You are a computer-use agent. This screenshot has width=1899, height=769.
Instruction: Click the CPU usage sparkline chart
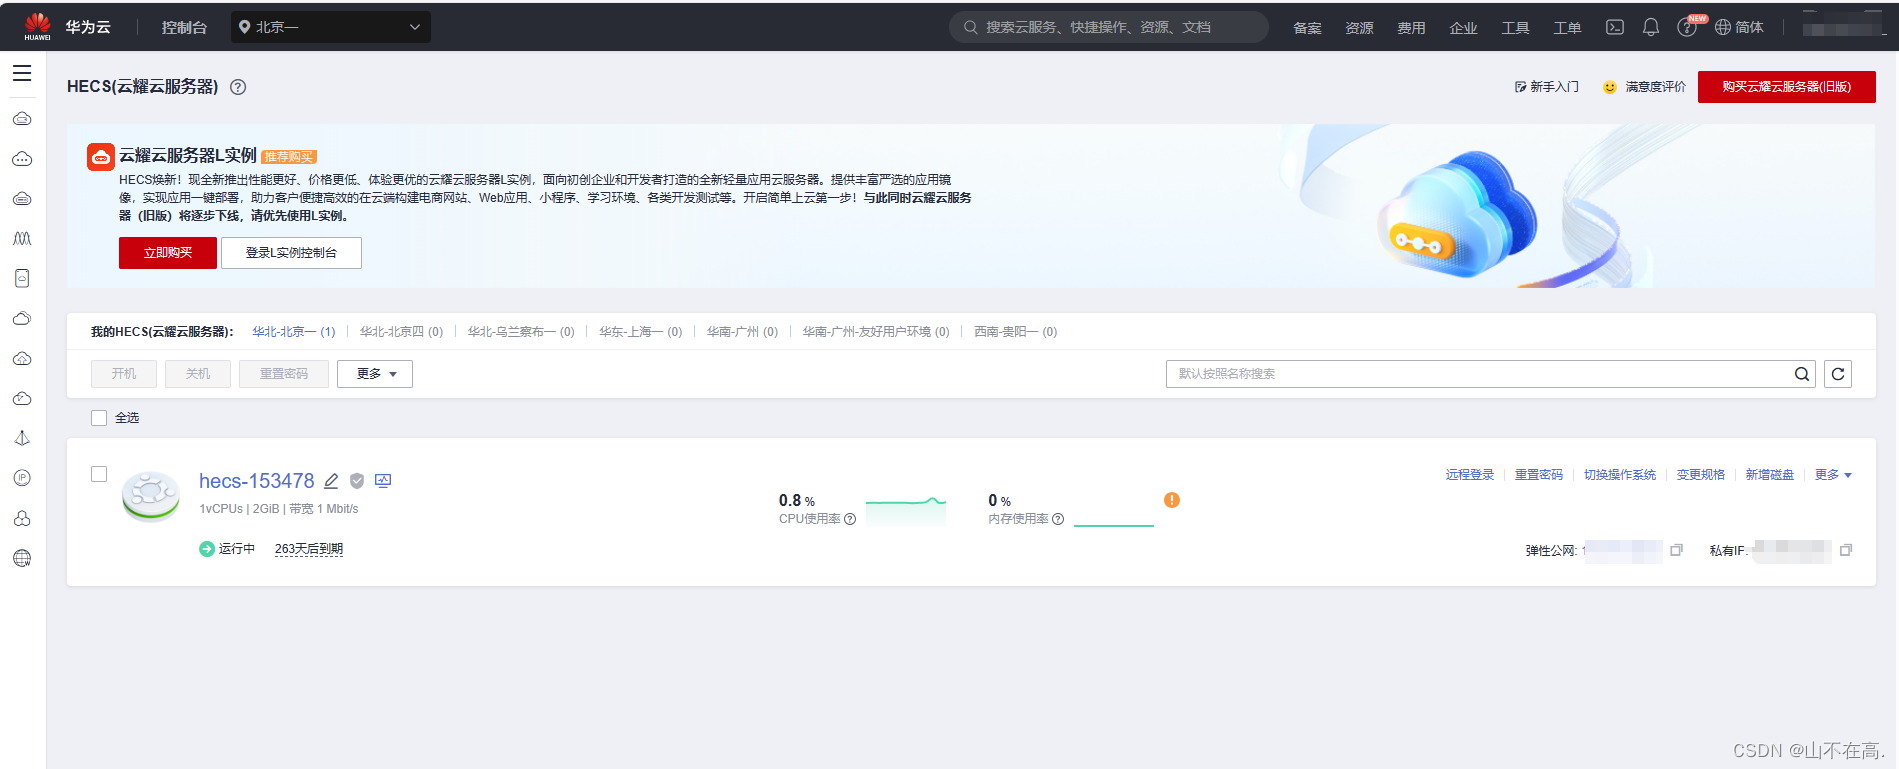click(906, 510)
